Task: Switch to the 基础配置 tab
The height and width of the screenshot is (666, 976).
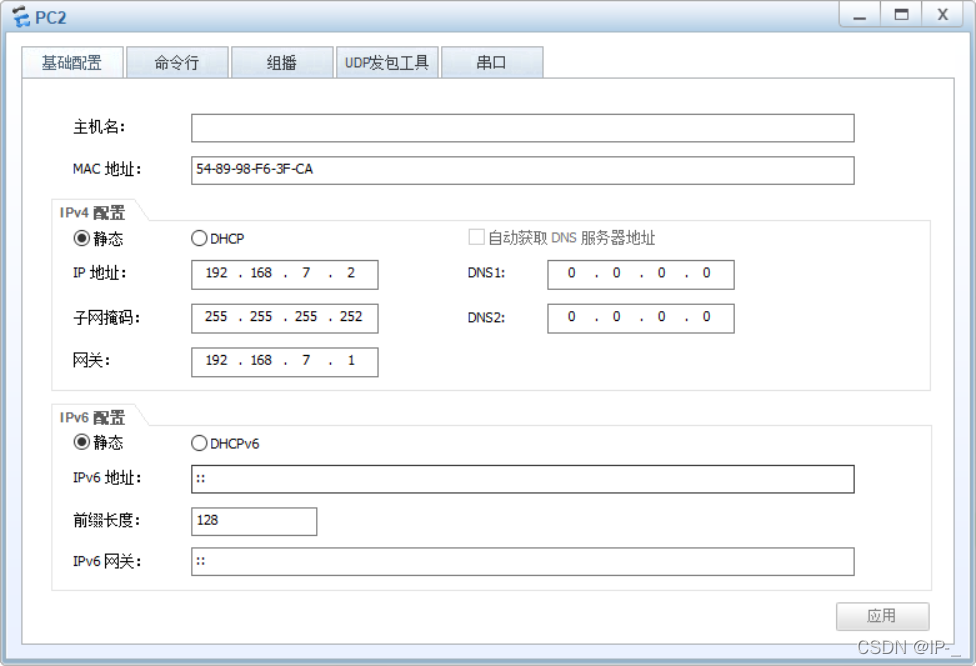Action: (72, 62)
